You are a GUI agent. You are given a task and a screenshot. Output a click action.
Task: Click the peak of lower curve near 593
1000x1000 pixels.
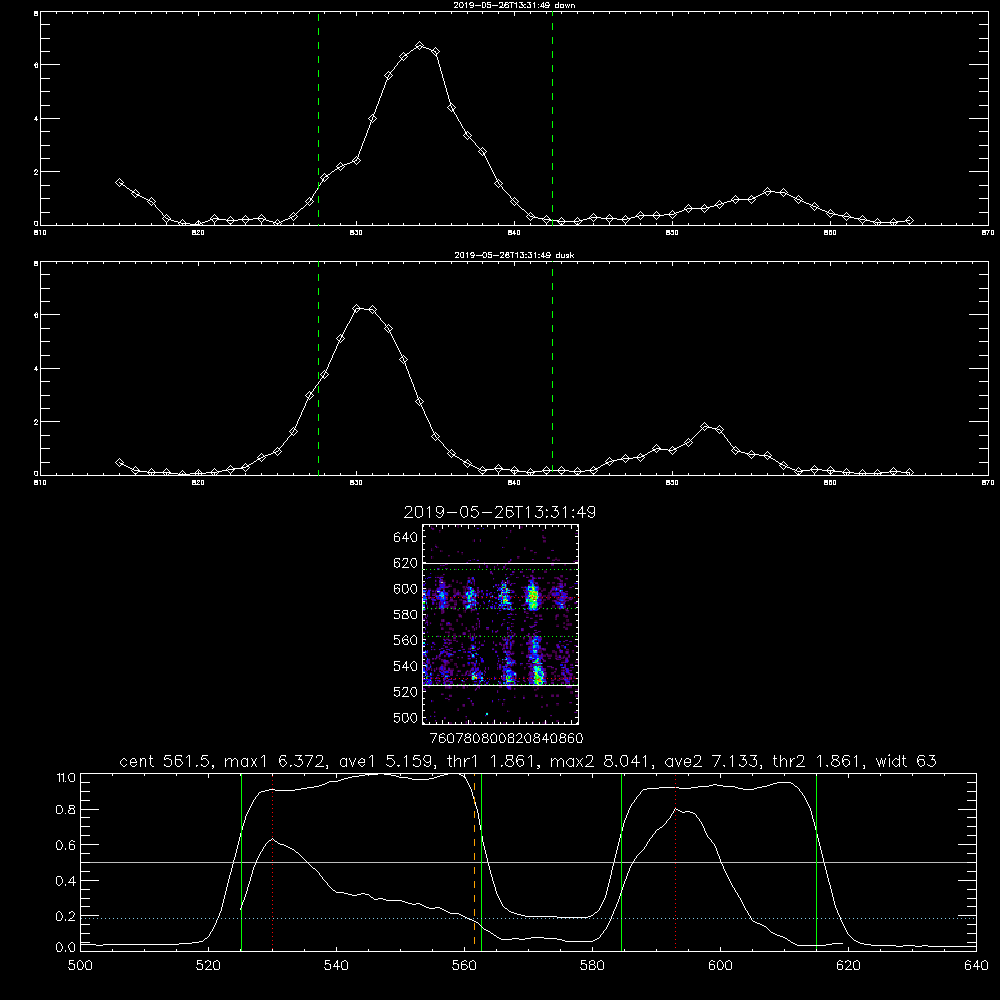[675, 809]
